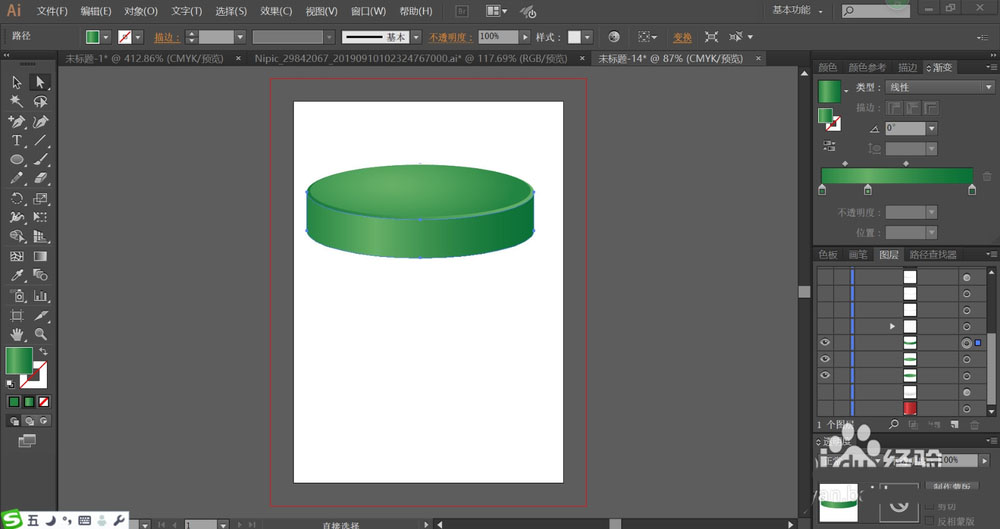Toggle eye on second green shape layer
Image resolution: width=1000 pixels, height=529 pixels.
(x=825, y=359)
